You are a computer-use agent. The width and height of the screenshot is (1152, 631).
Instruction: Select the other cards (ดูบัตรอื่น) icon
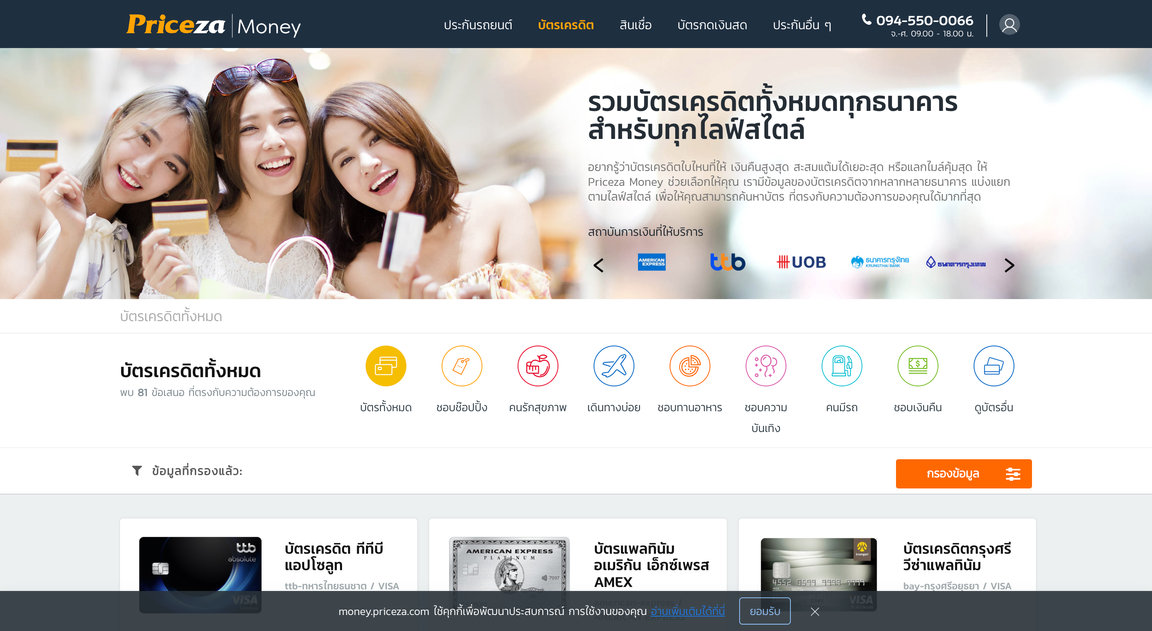coord(994,366)
